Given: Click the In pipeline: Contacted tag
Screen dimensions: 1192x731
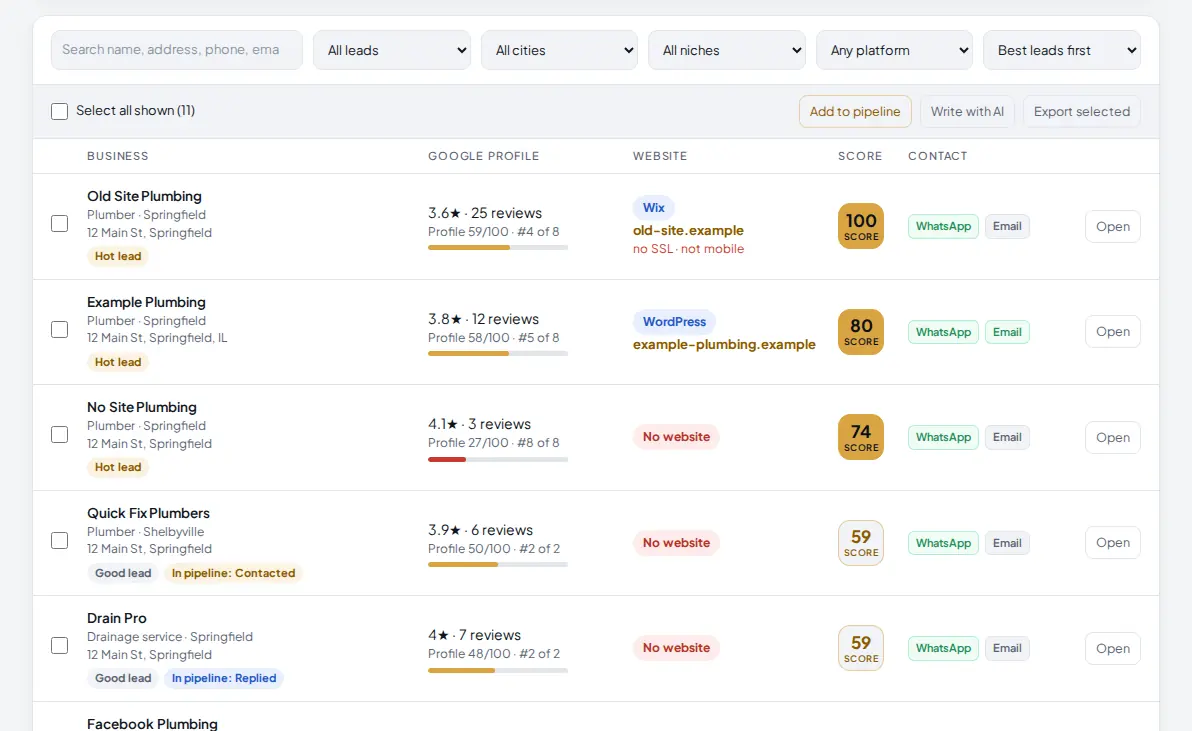Looking at the screenshot, I should pyautogui.click(x=233, y=573).
